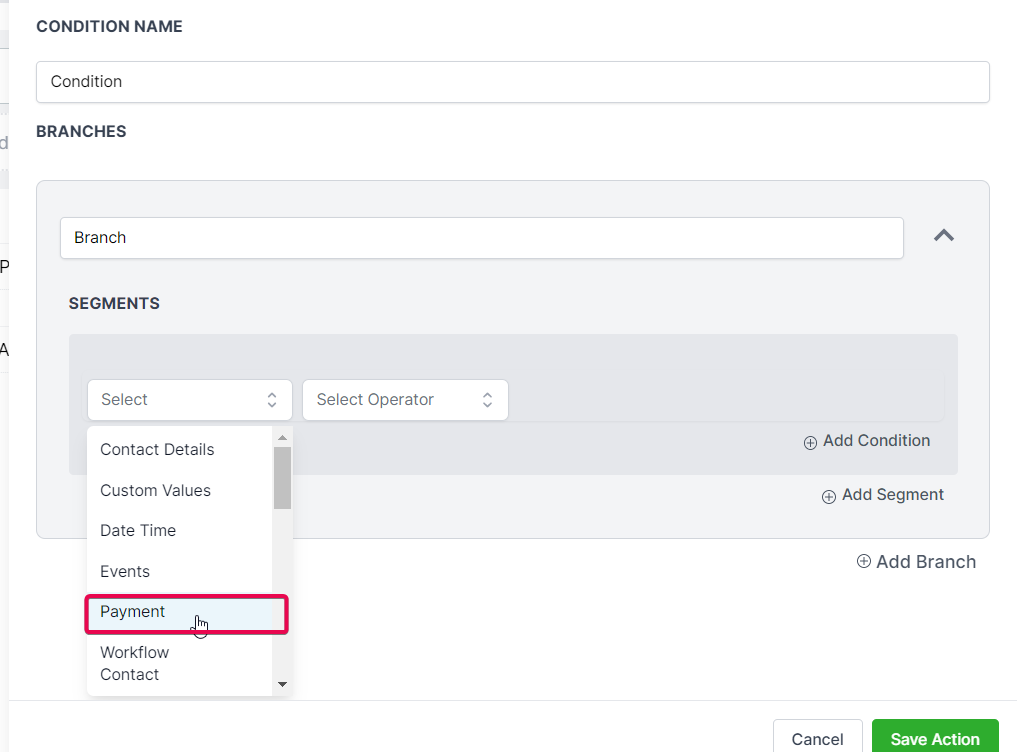Select the Date Time option
The image size is (1017, 752).
click(x=138, y=531)
